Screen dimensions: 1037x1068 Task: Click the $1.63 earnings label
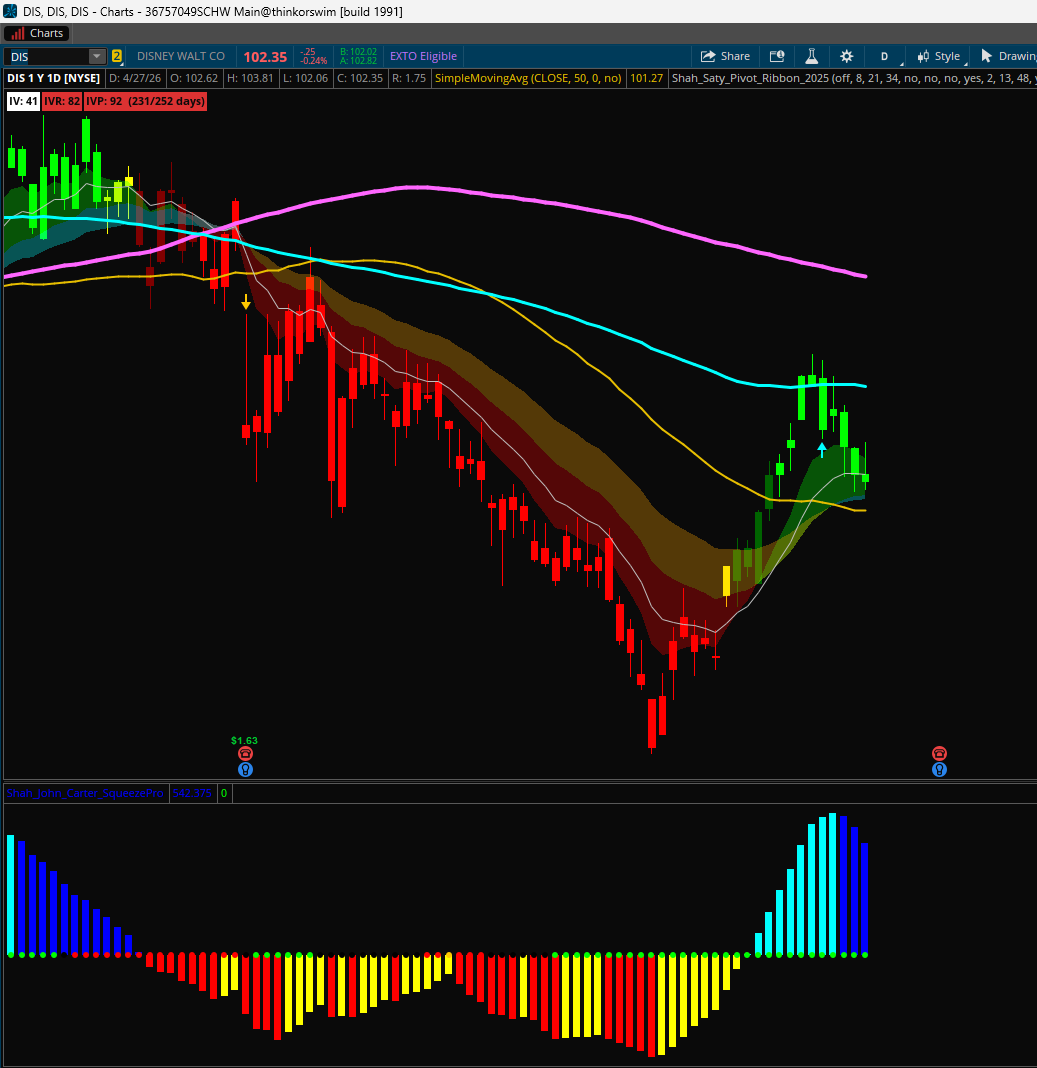pyautogui.click(x=245, y=740)
